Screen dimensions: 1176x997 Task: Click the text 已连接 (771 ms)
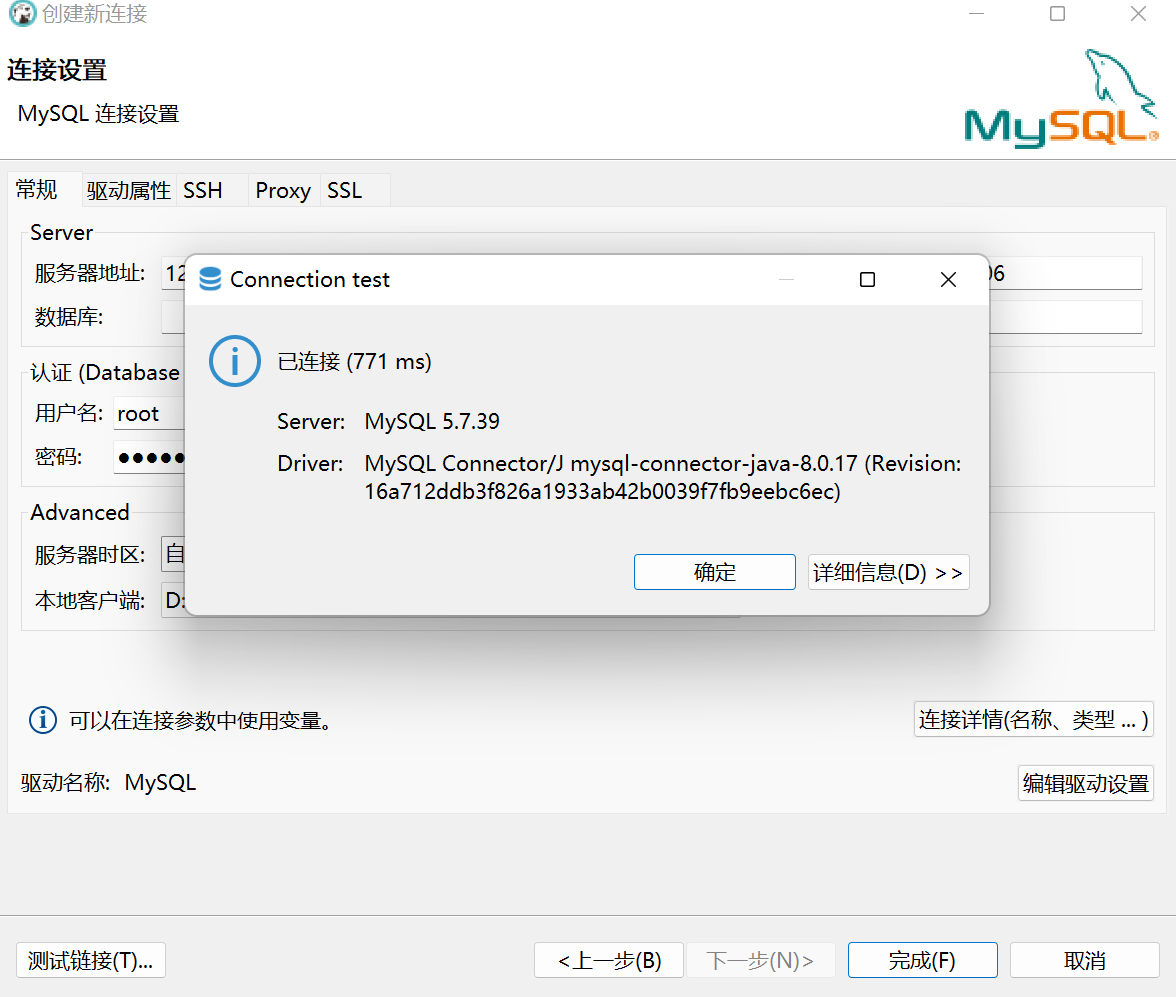click(x=355, y=362)
